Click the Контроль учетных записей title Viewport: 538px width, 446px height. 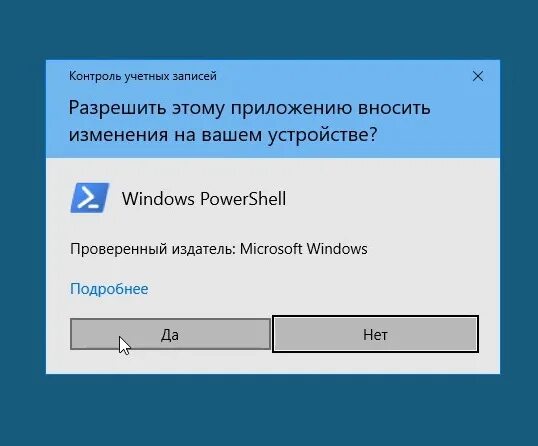tap(143, 76)
